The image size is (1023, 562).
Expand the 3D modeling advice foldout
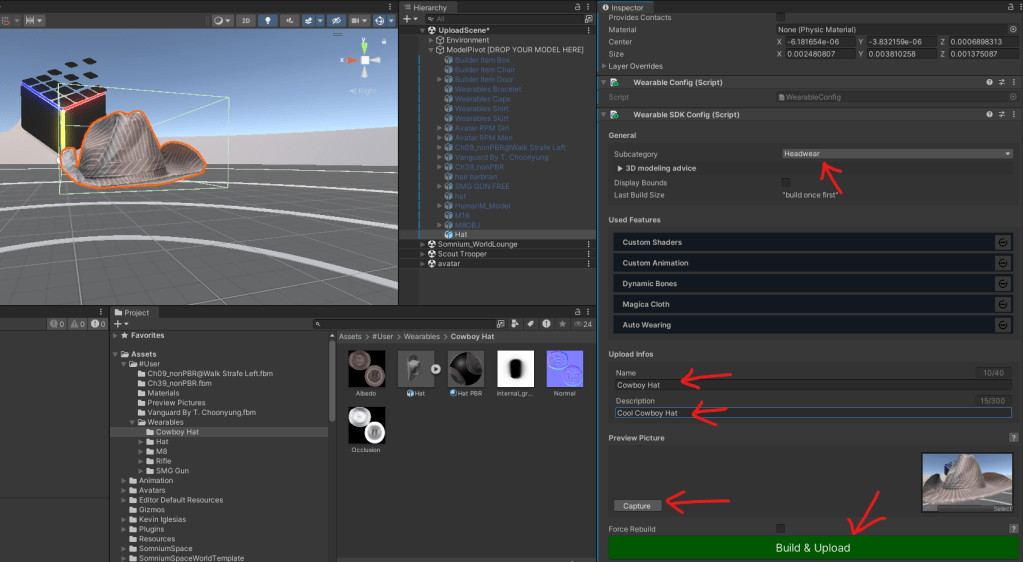click(x=620, y=168)
